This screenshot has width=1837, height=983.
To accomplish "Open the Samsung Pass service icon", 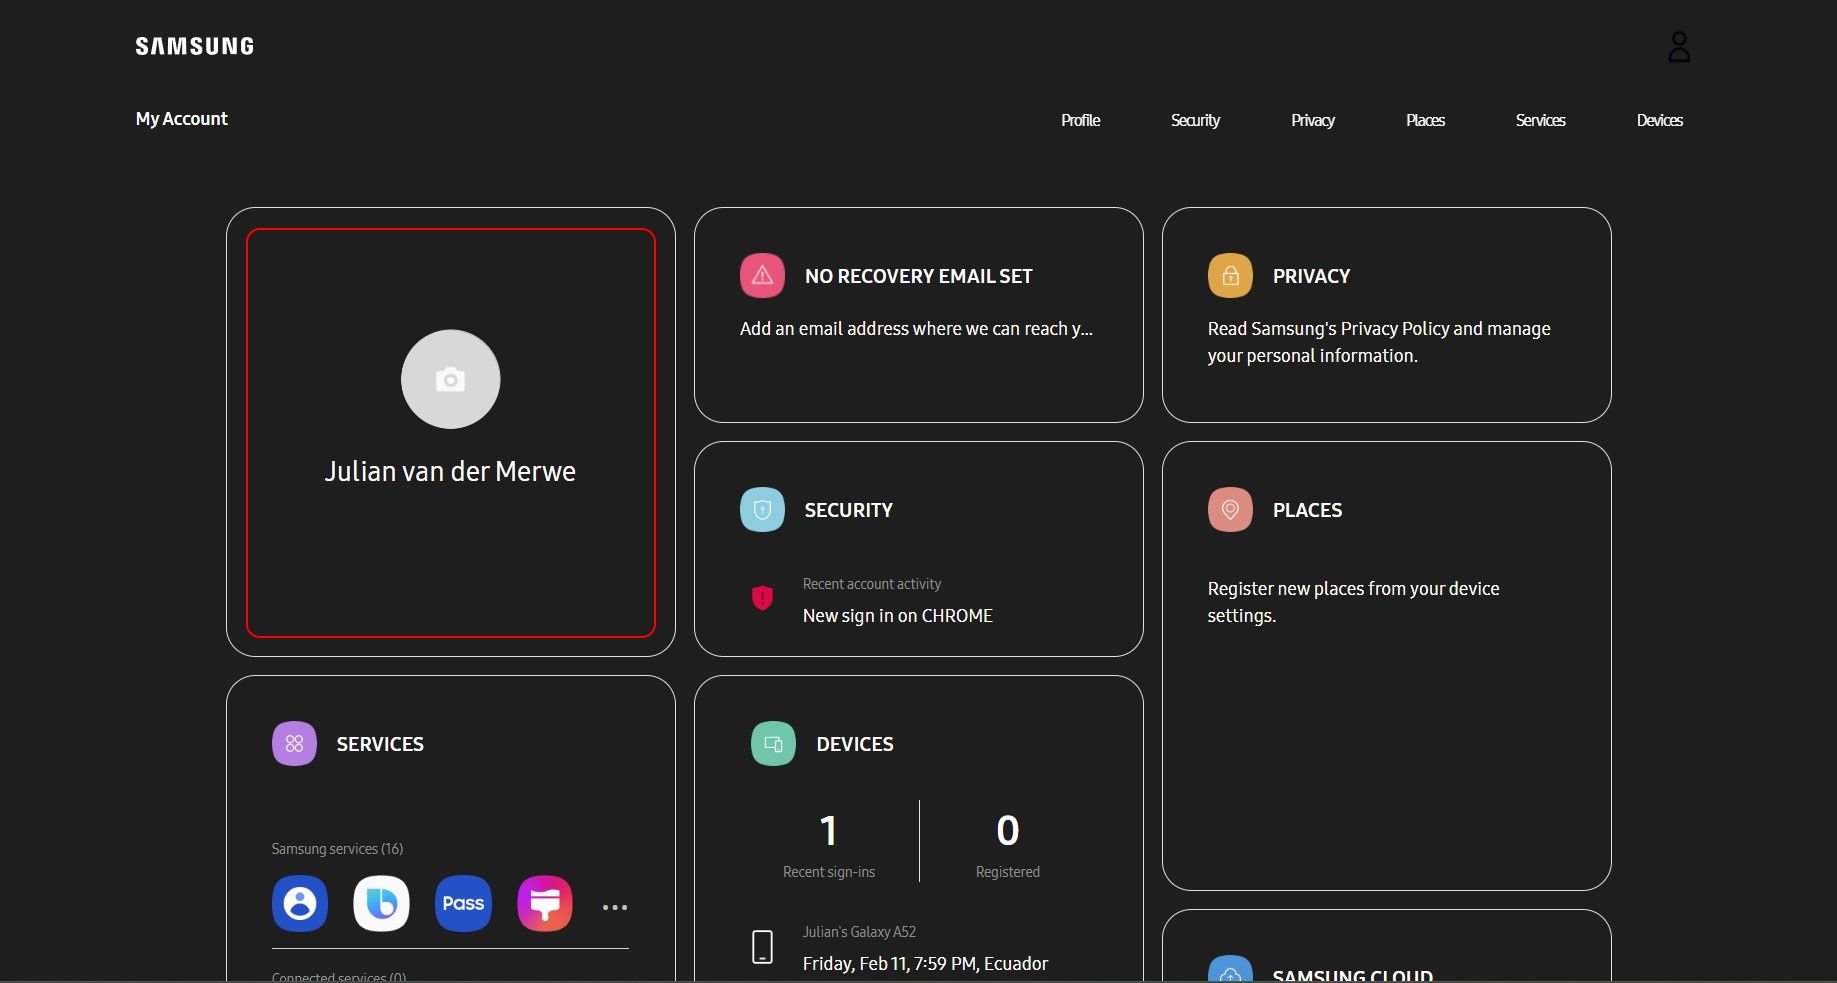I will pyautogui.click(x=463, y=903).
